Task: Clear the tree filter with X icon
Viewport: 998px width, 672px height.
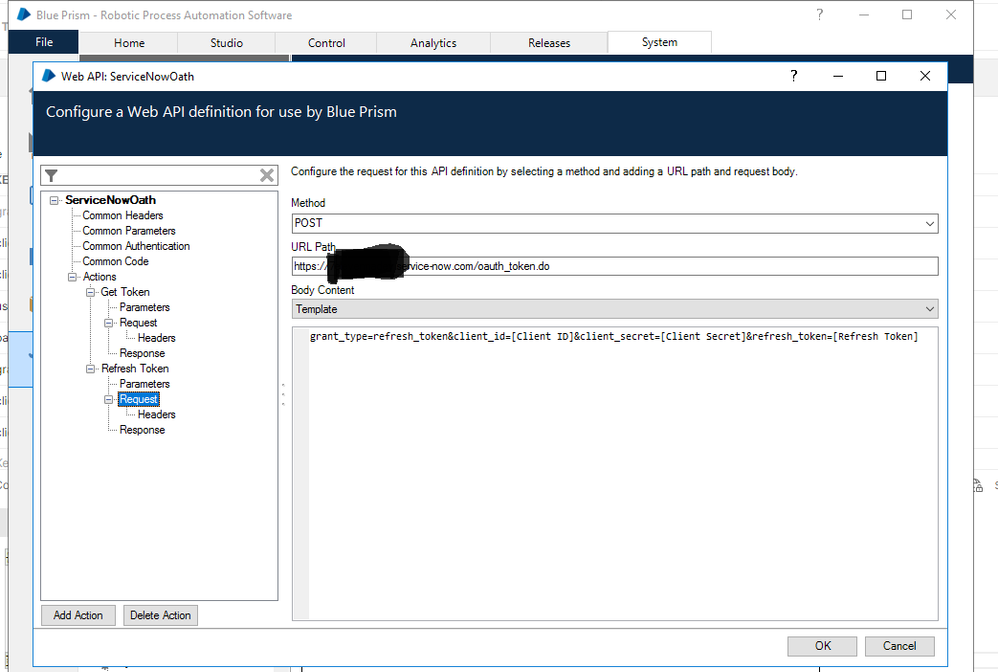Action: 267,176
